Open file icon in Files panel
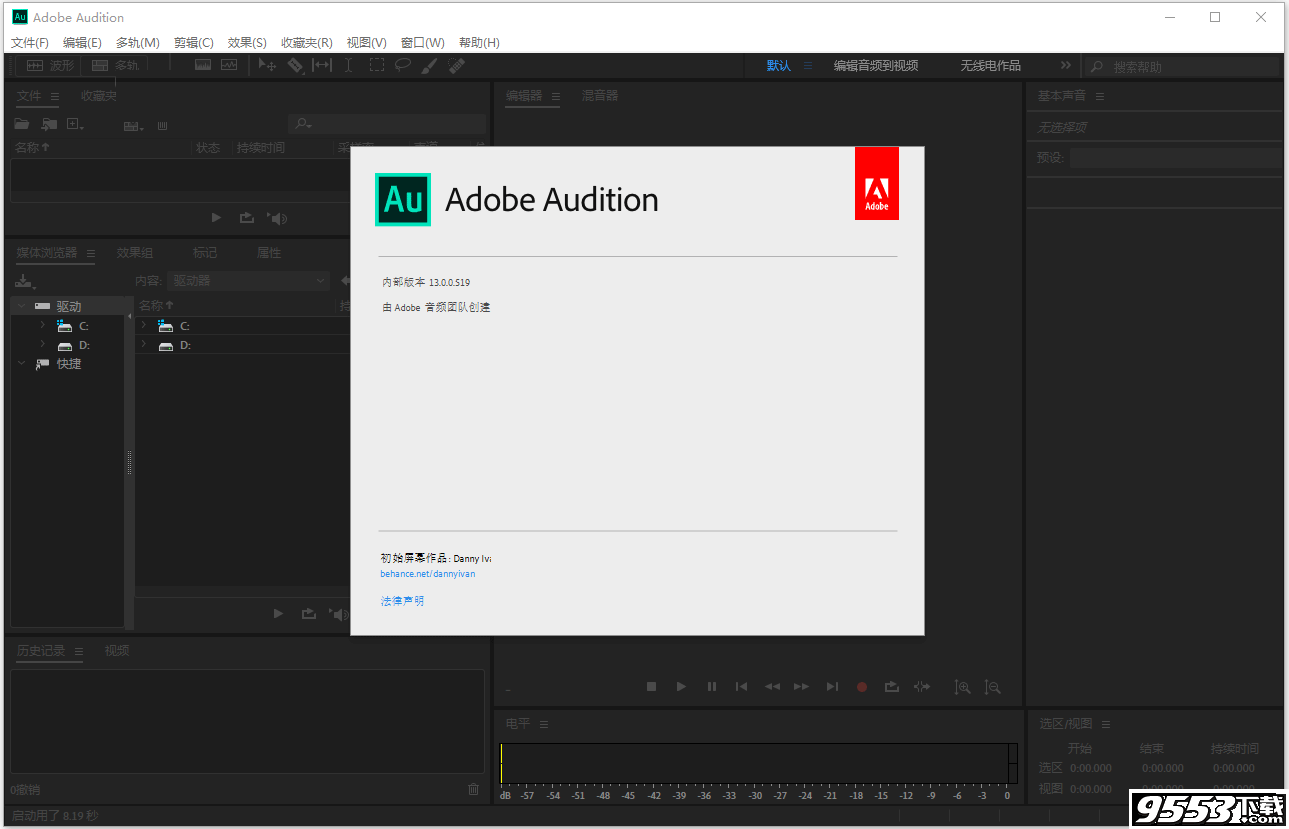 [21, 124]
